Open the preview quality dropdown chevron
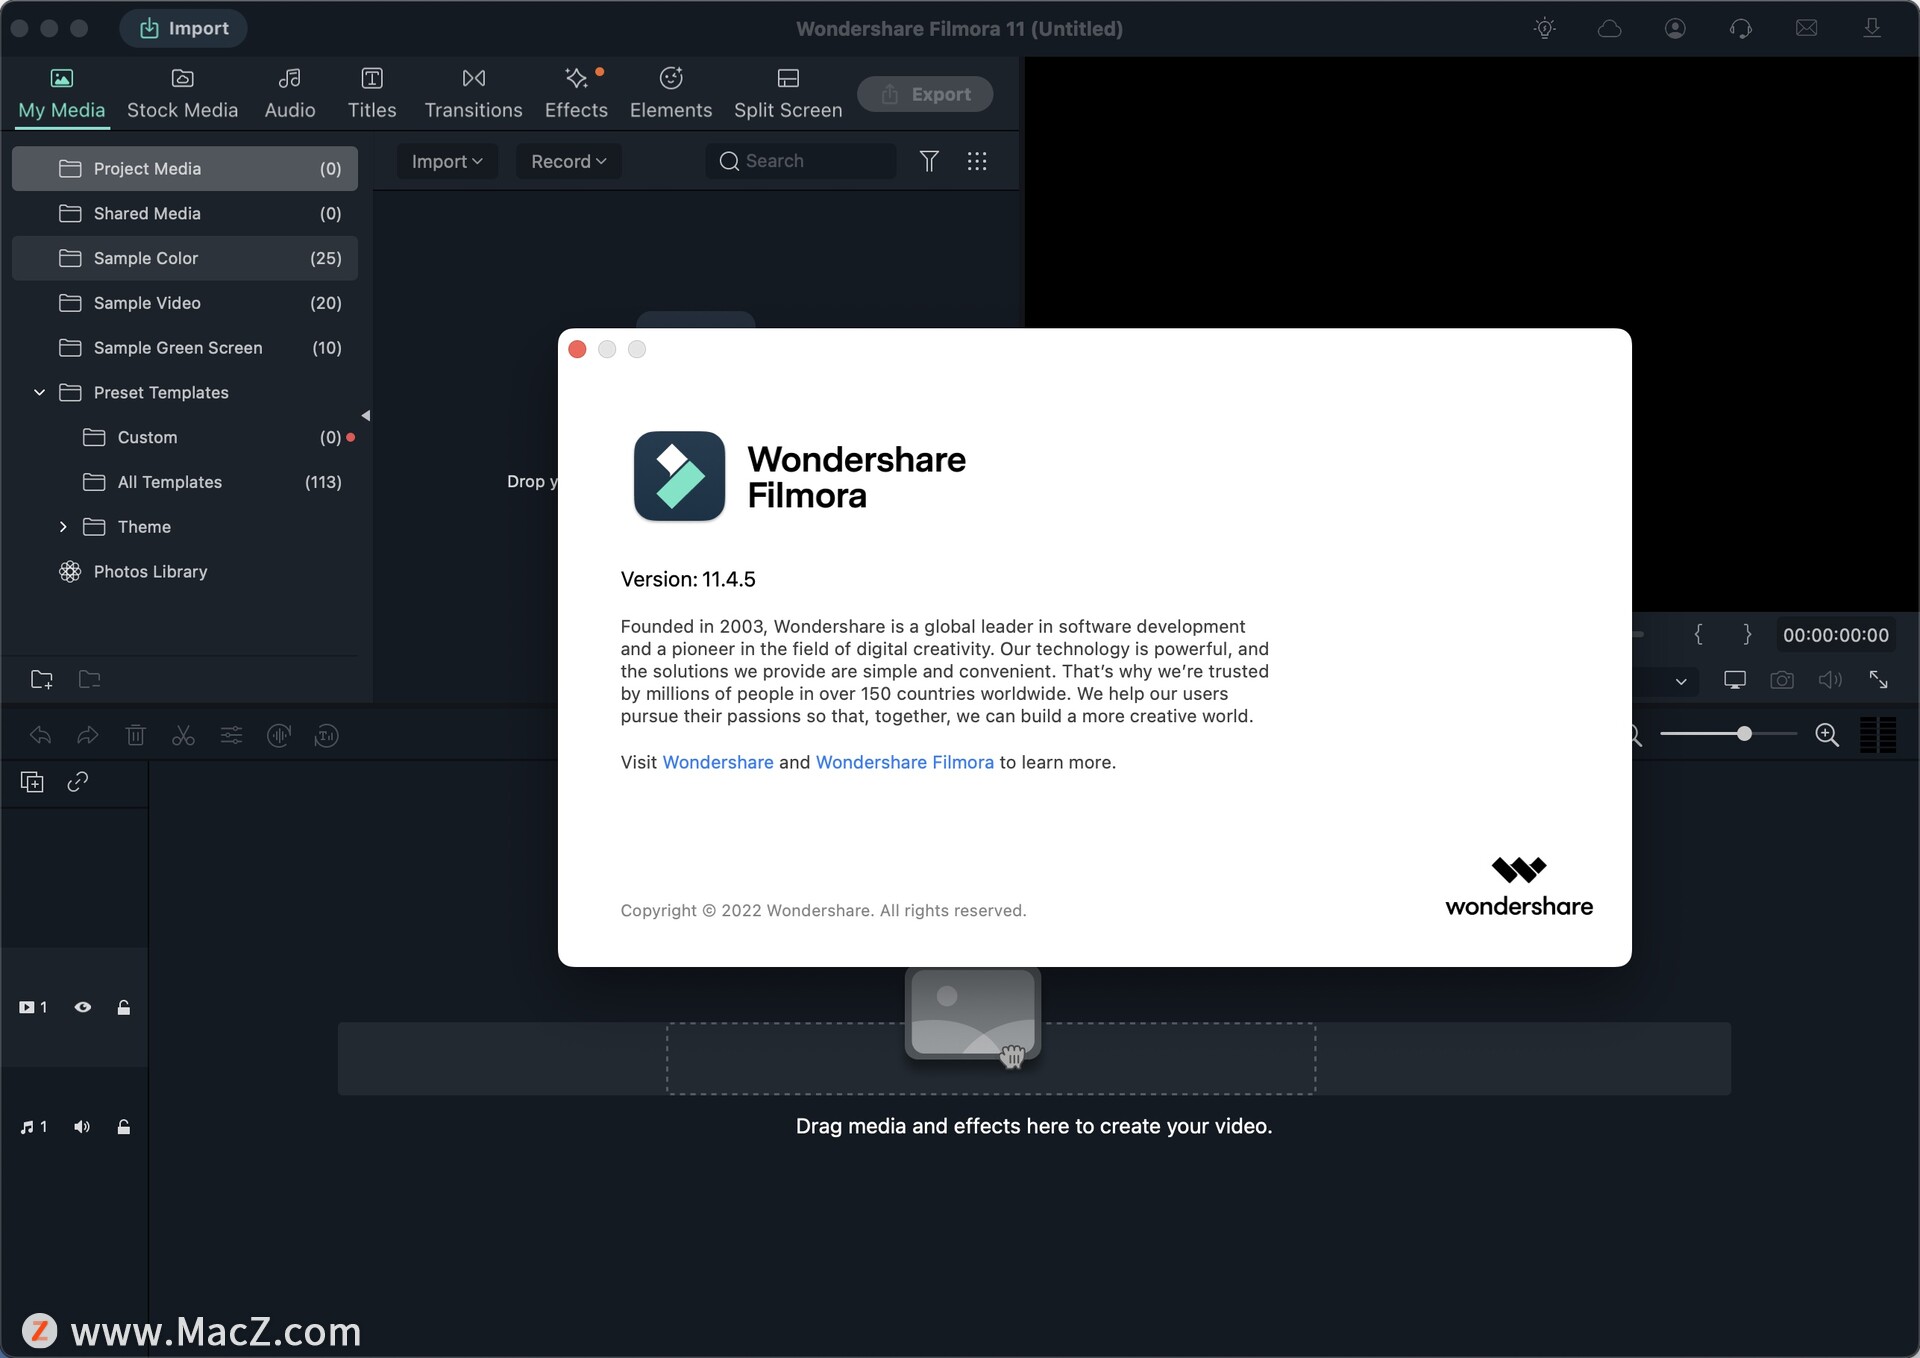This screenshot has height=1358, width=1920. 1681,681
